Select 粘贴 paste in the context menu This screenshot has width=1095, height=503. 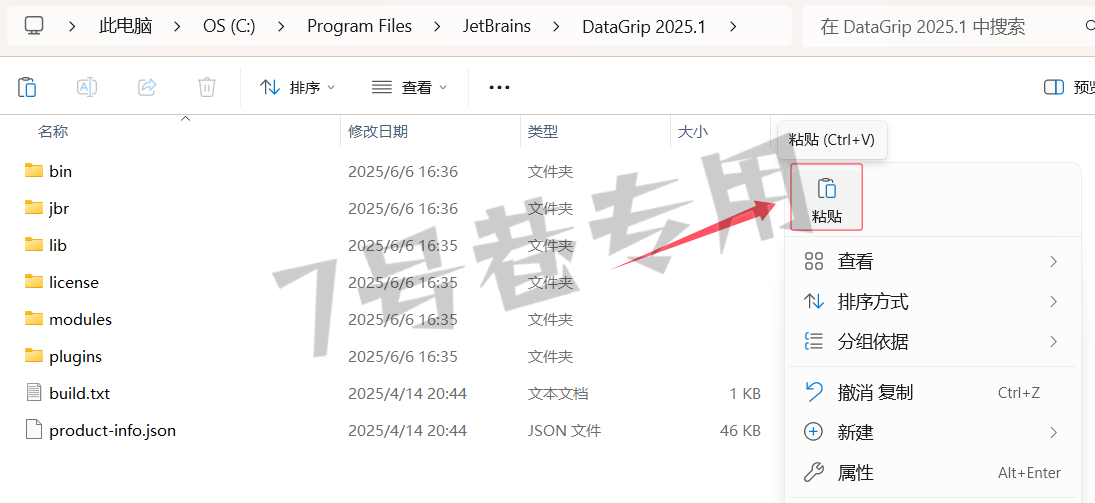(827, 197)
